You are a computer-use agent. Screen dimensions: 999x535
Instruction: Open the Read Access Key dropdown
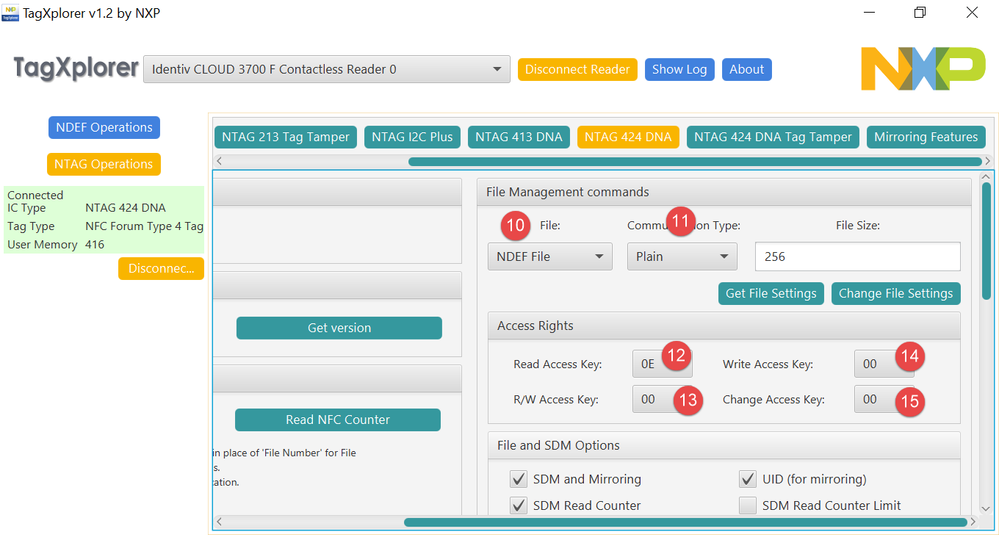point(662,364)
